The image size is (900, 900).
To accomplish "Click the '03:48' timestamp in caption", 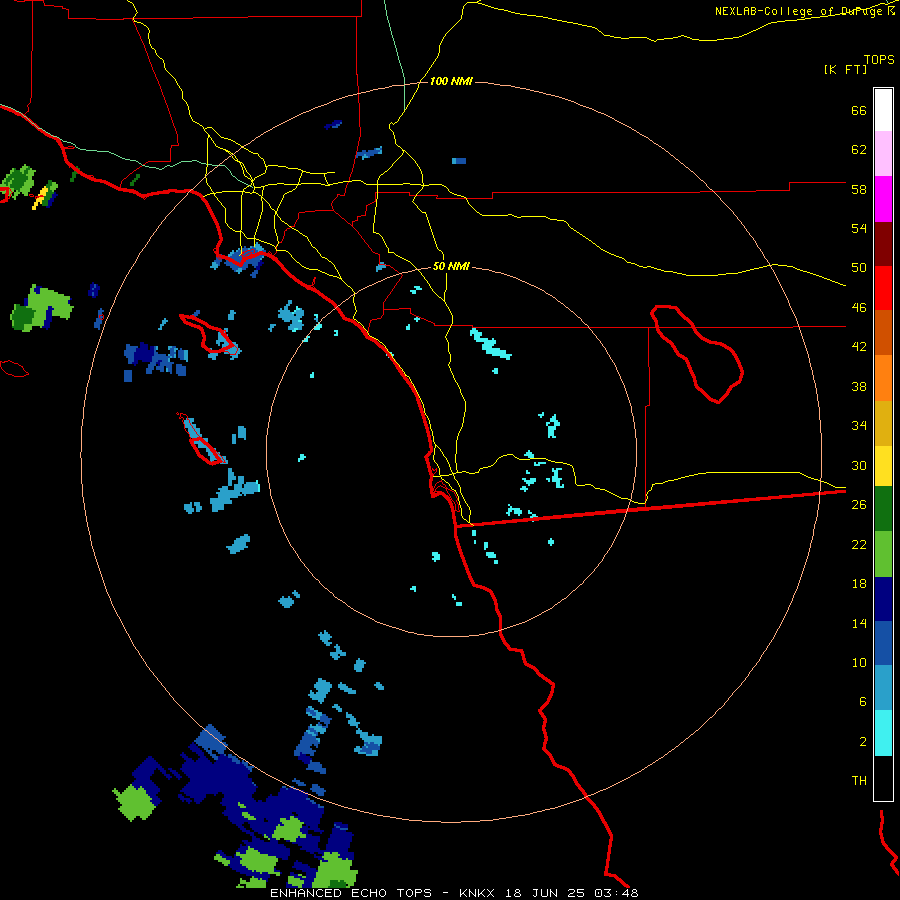I will 616,893.
